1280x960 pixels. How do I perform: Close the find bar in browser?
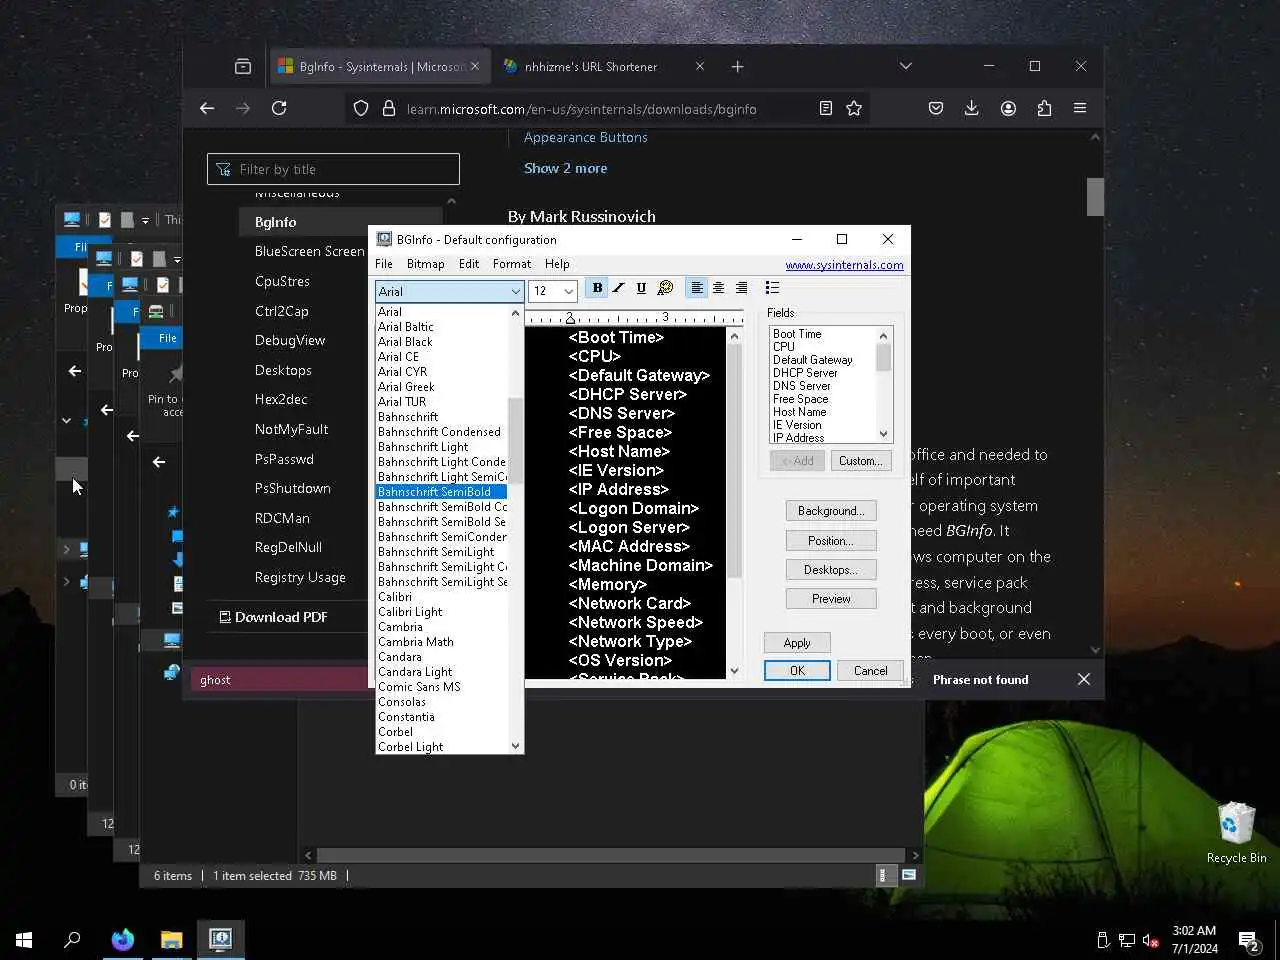pyautogui.click(x=1084, y=679)
